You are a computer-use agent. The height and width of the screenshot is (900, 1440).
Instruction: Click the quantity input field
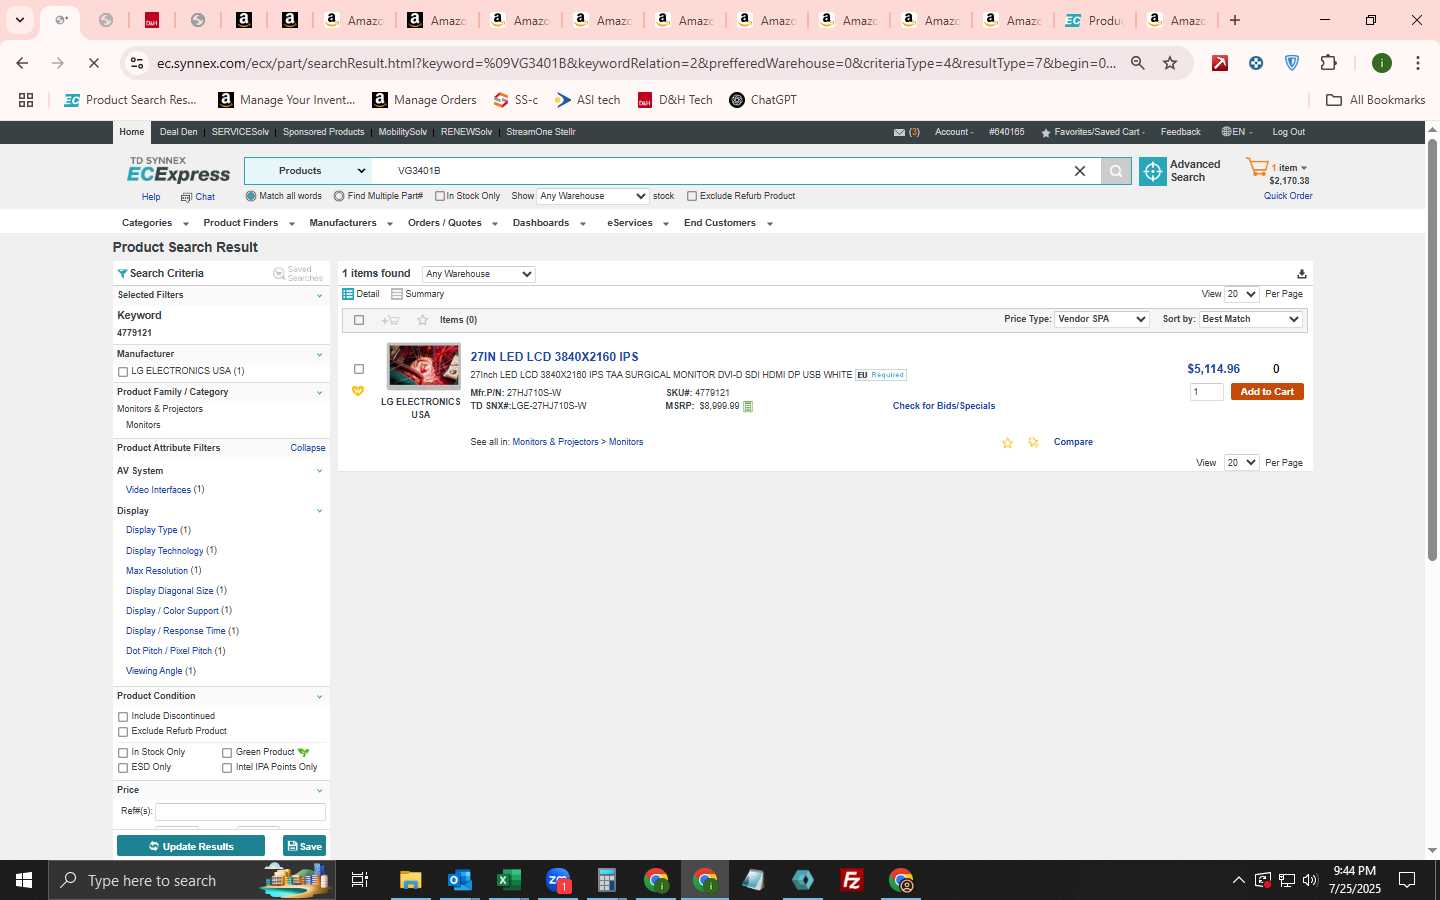click(1206, 392)
